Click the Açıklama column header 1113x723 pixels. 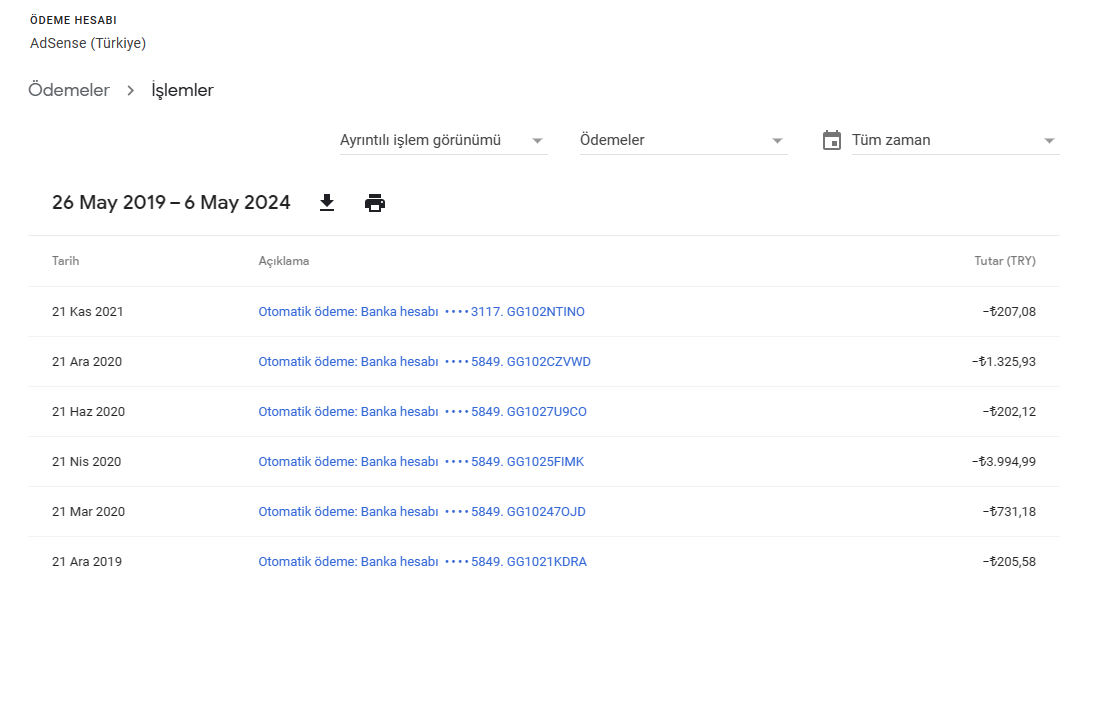click(283, 261)
